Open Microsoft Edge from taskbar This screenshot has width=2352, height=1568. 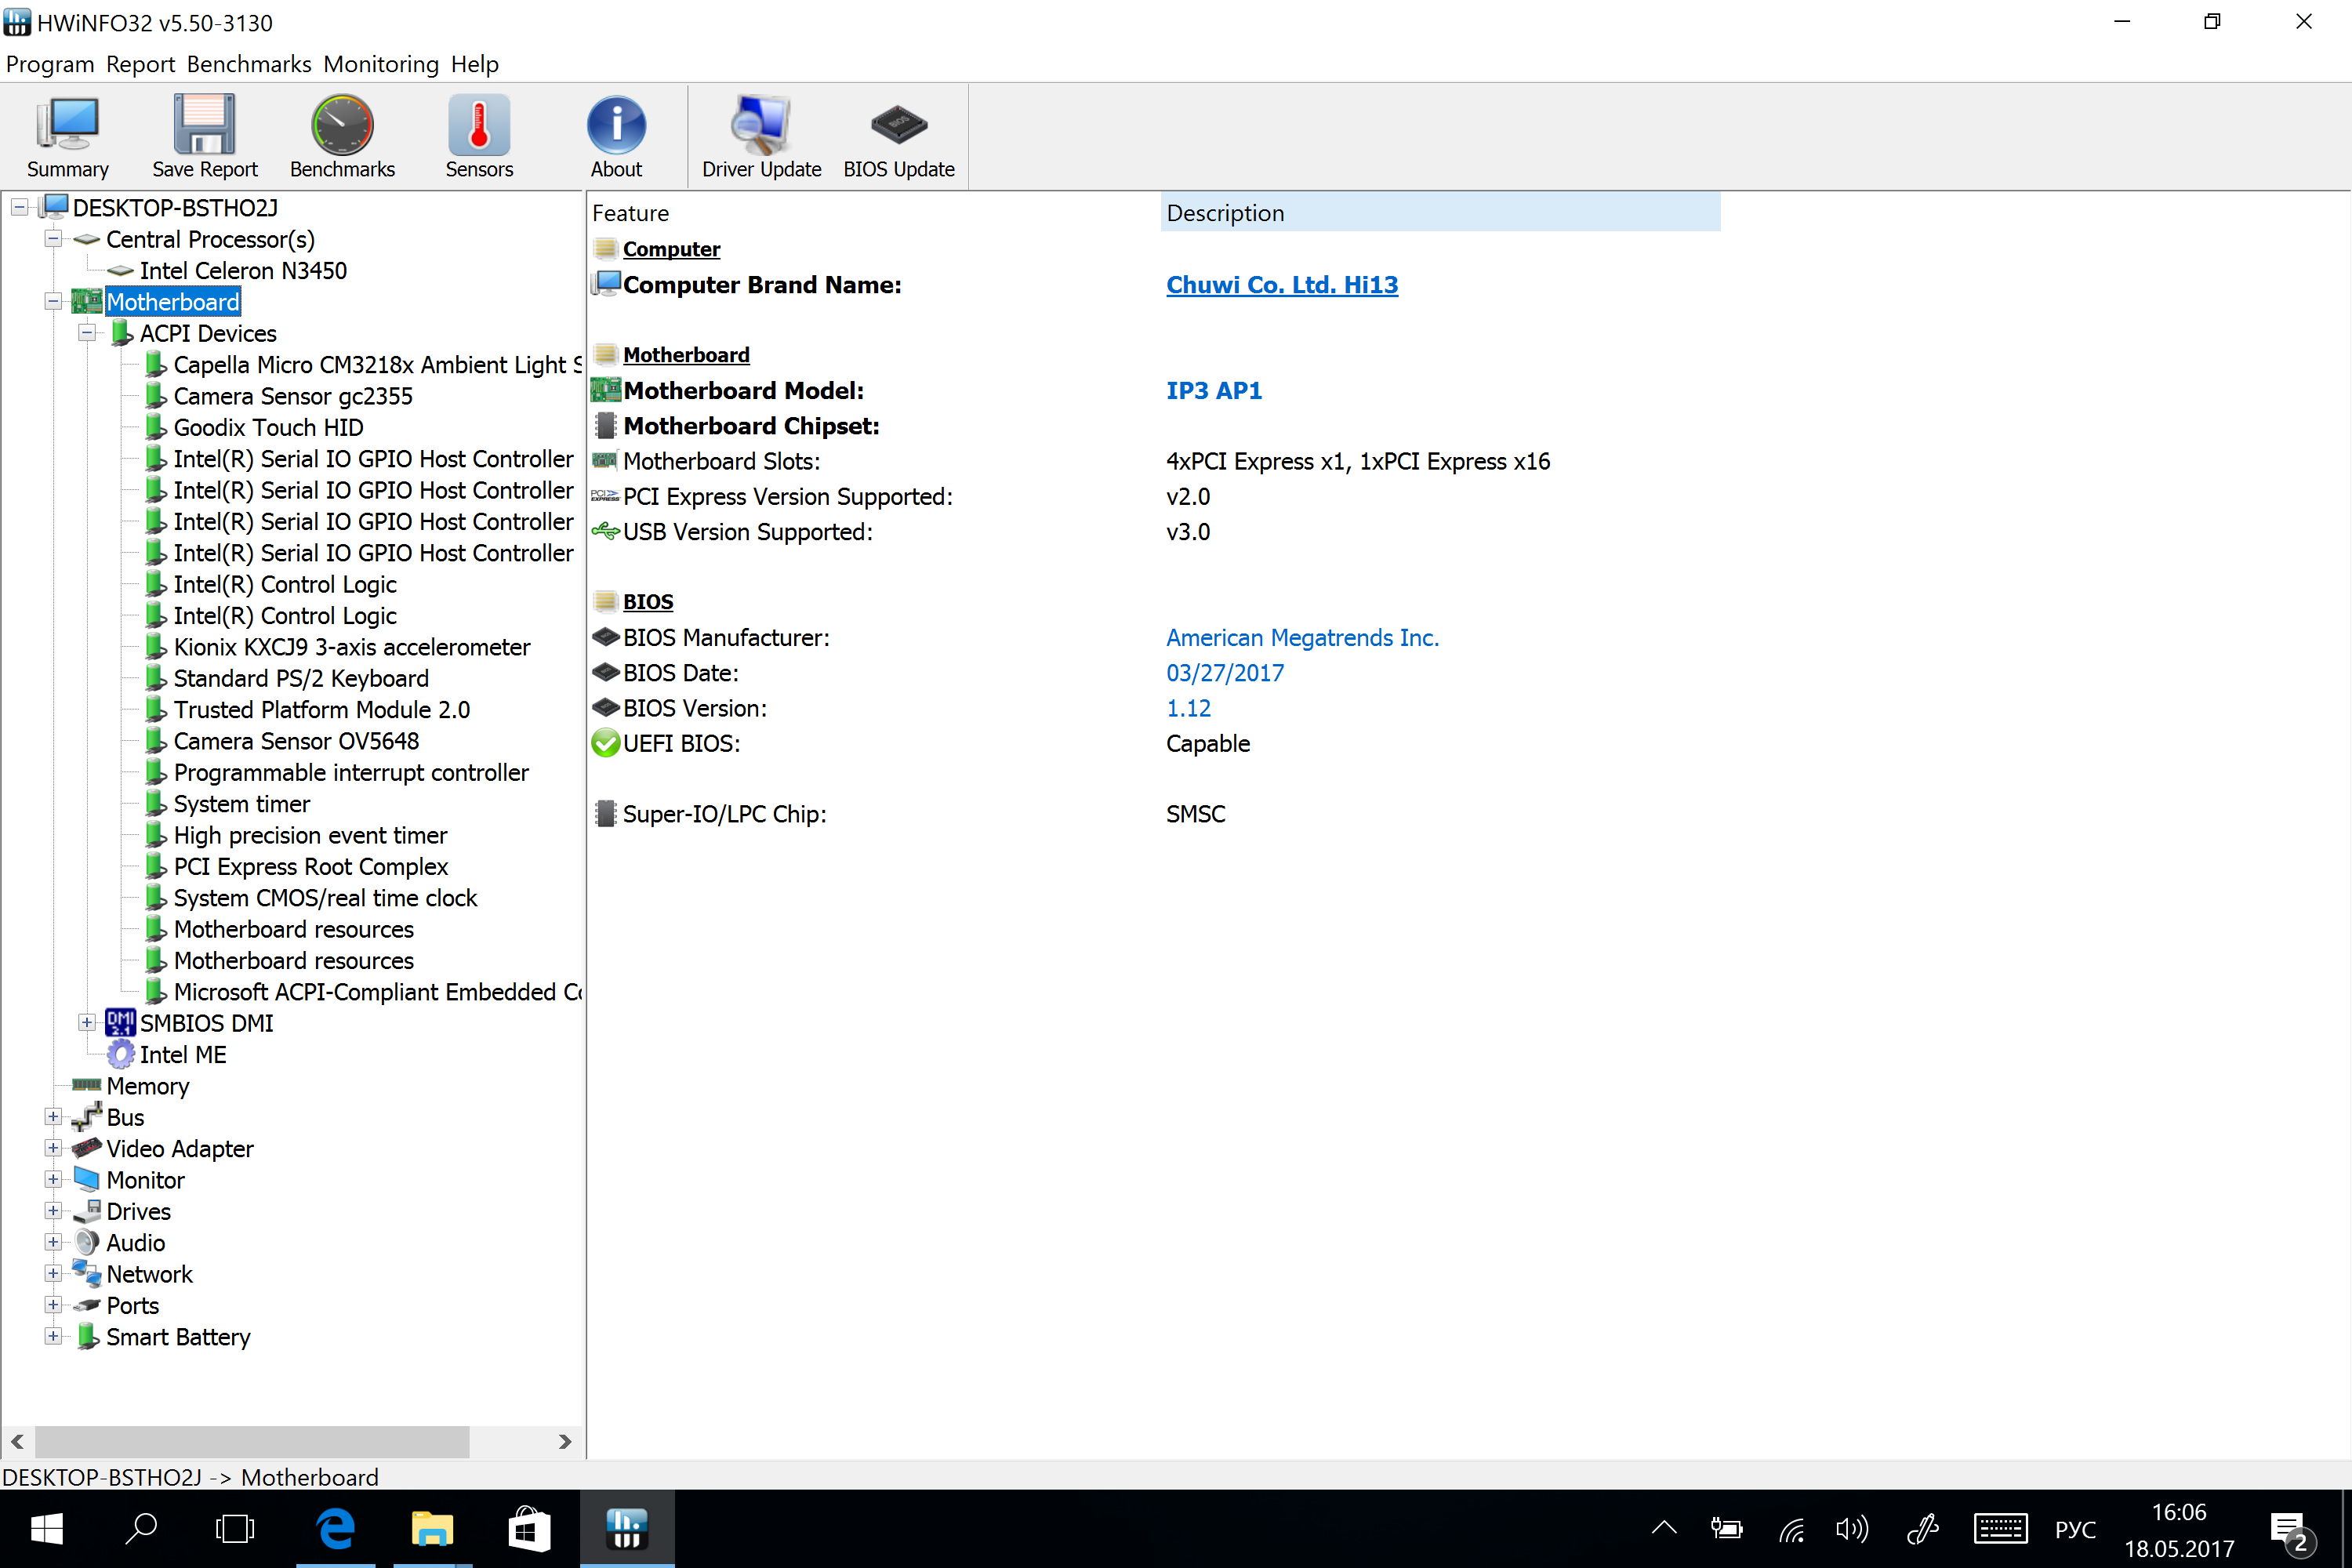336,1528
